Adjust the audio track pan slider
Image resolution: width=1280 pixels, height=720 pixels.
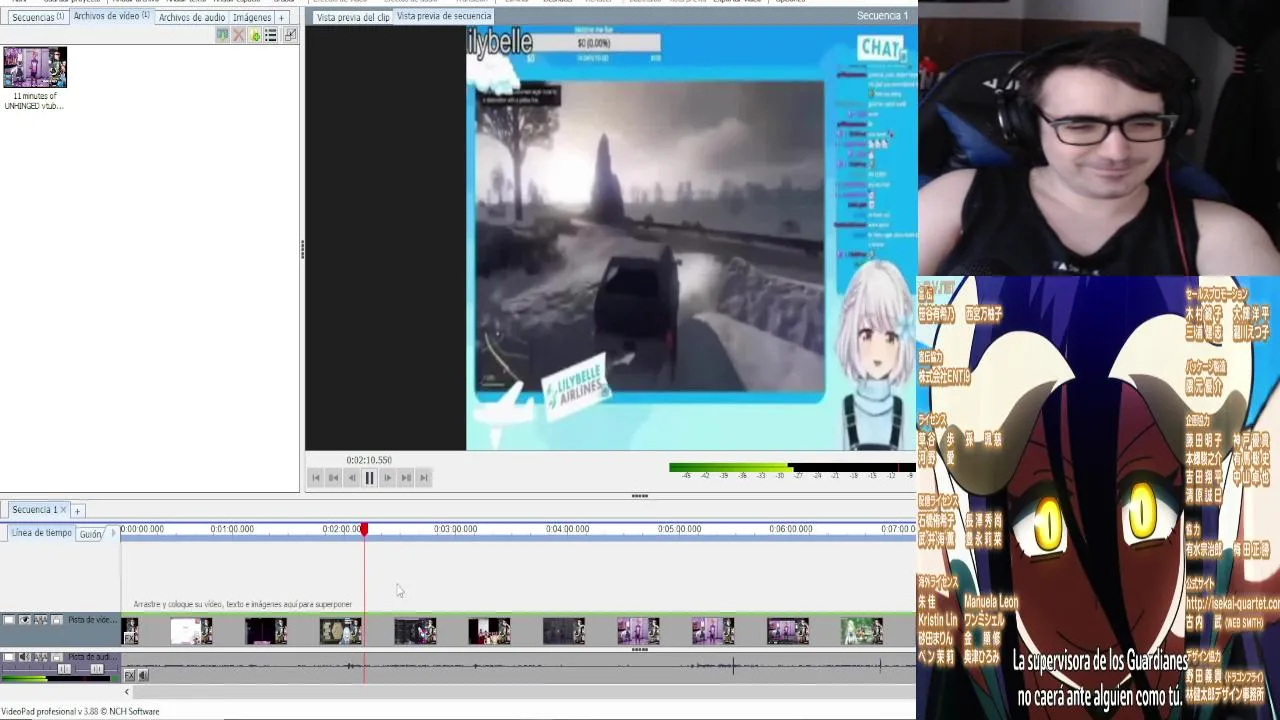click(97, 669)
